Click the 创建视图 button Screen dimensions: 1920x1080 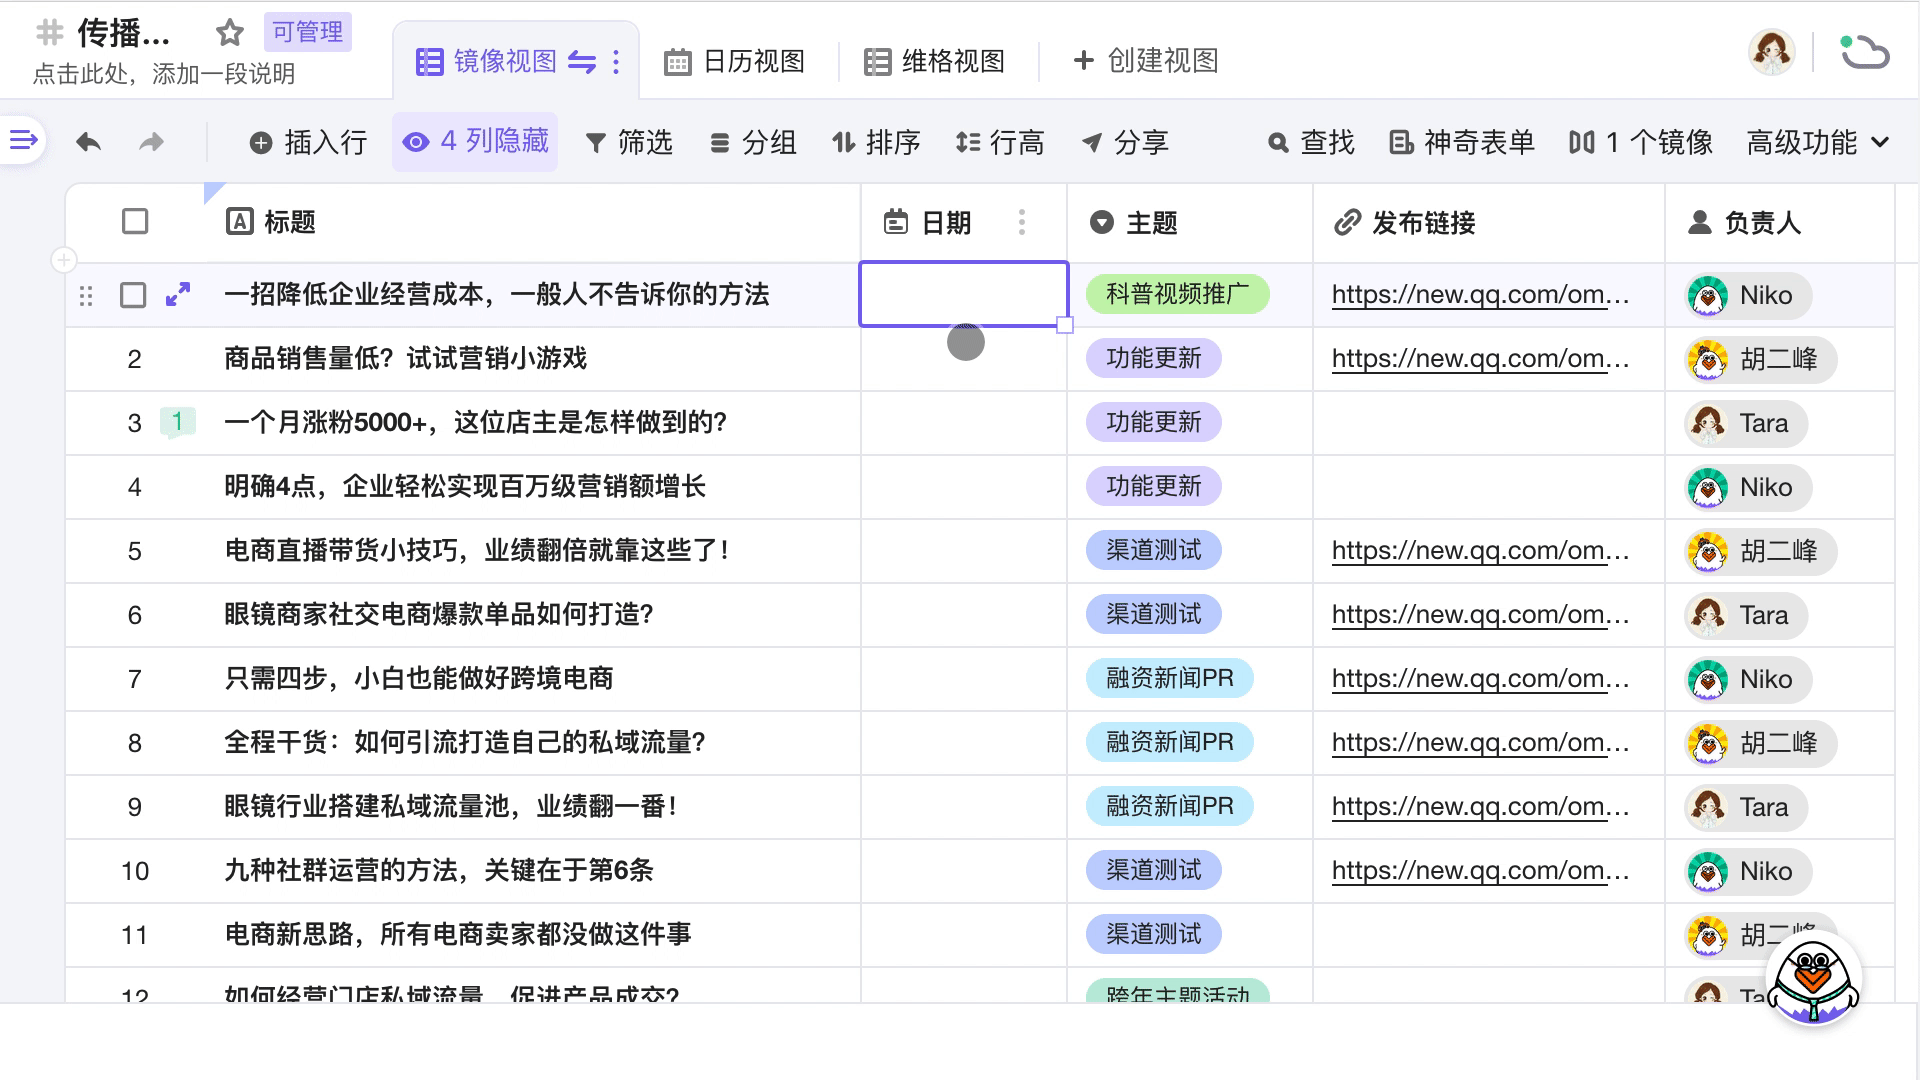tap(1145, 61)
